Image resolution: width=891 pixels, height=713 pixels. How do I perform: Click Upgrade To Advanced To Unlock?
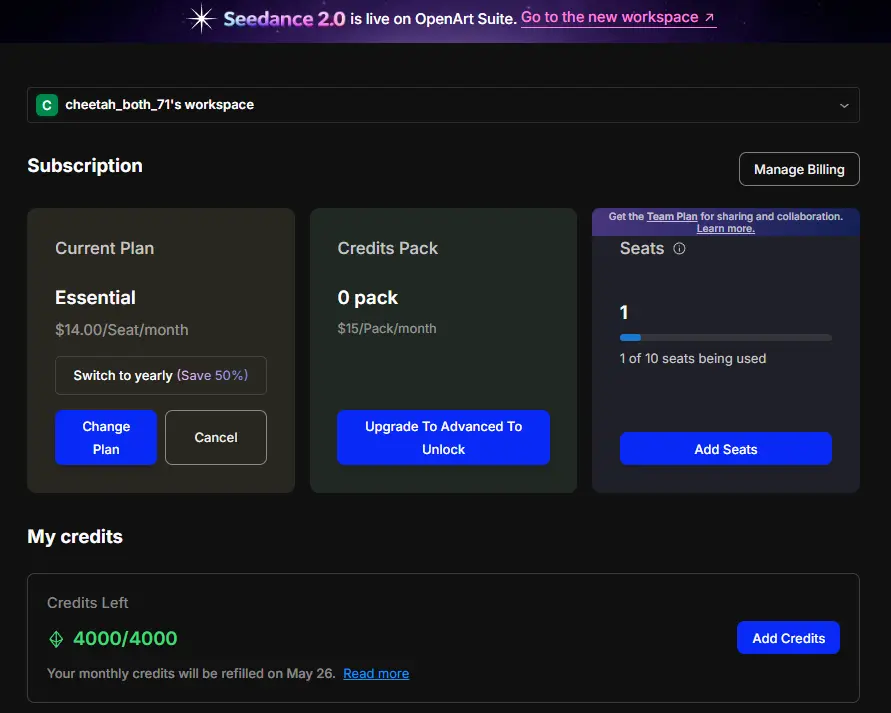click(x=443, y=437)
